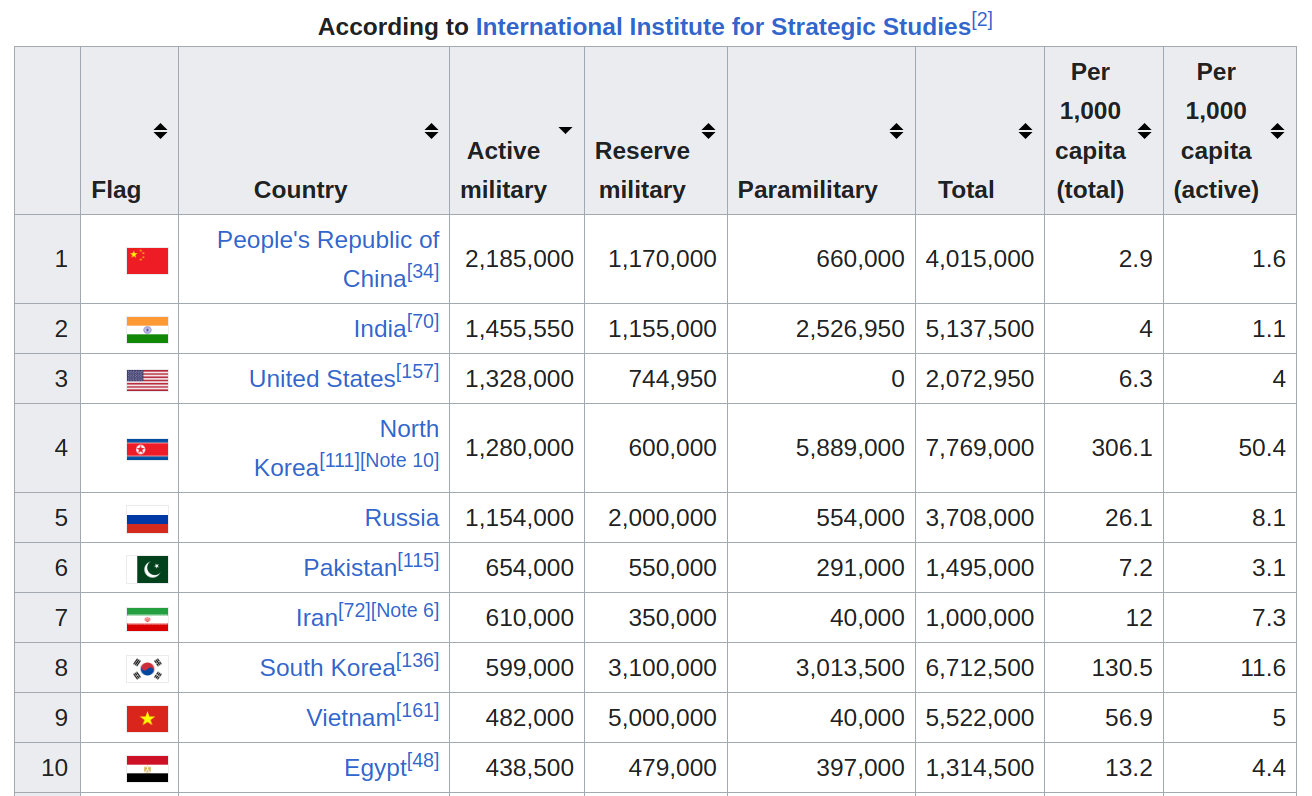Select Pakistan's active military 654,000
This screenshot has height=796, width=1312.
[x=530, y=568]
